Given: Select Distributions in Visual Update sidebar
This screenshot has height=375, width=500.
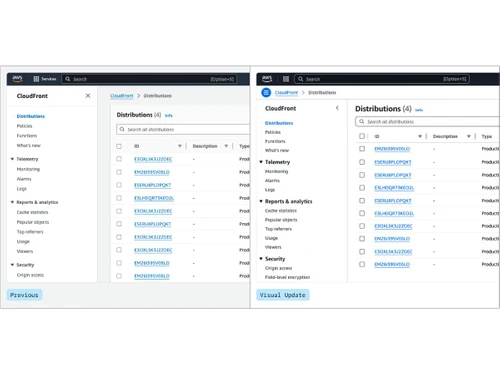Looking at the screenshot, I should [279, 123].
